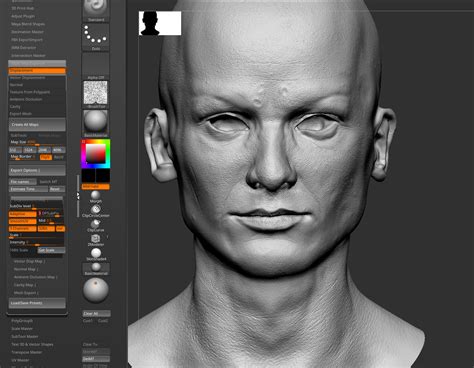474x368 pixels.
Task: Adjust the Map Size slider
Action: point(37,143)
